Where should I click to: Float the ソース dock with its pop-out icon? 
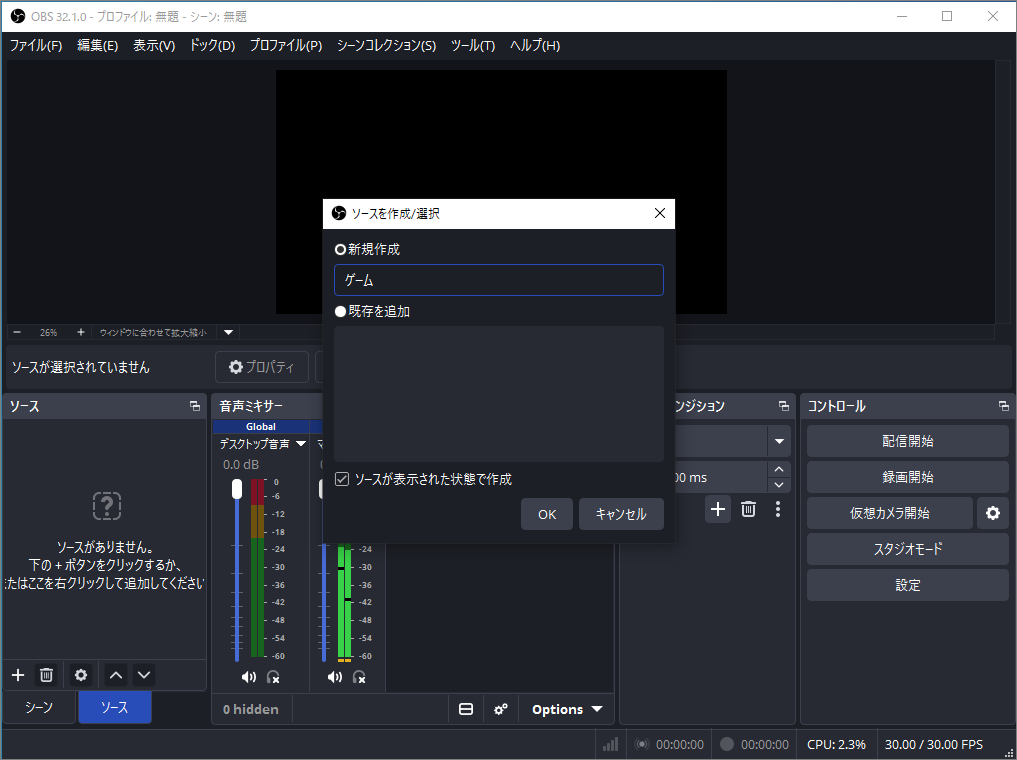coord(195,406)
